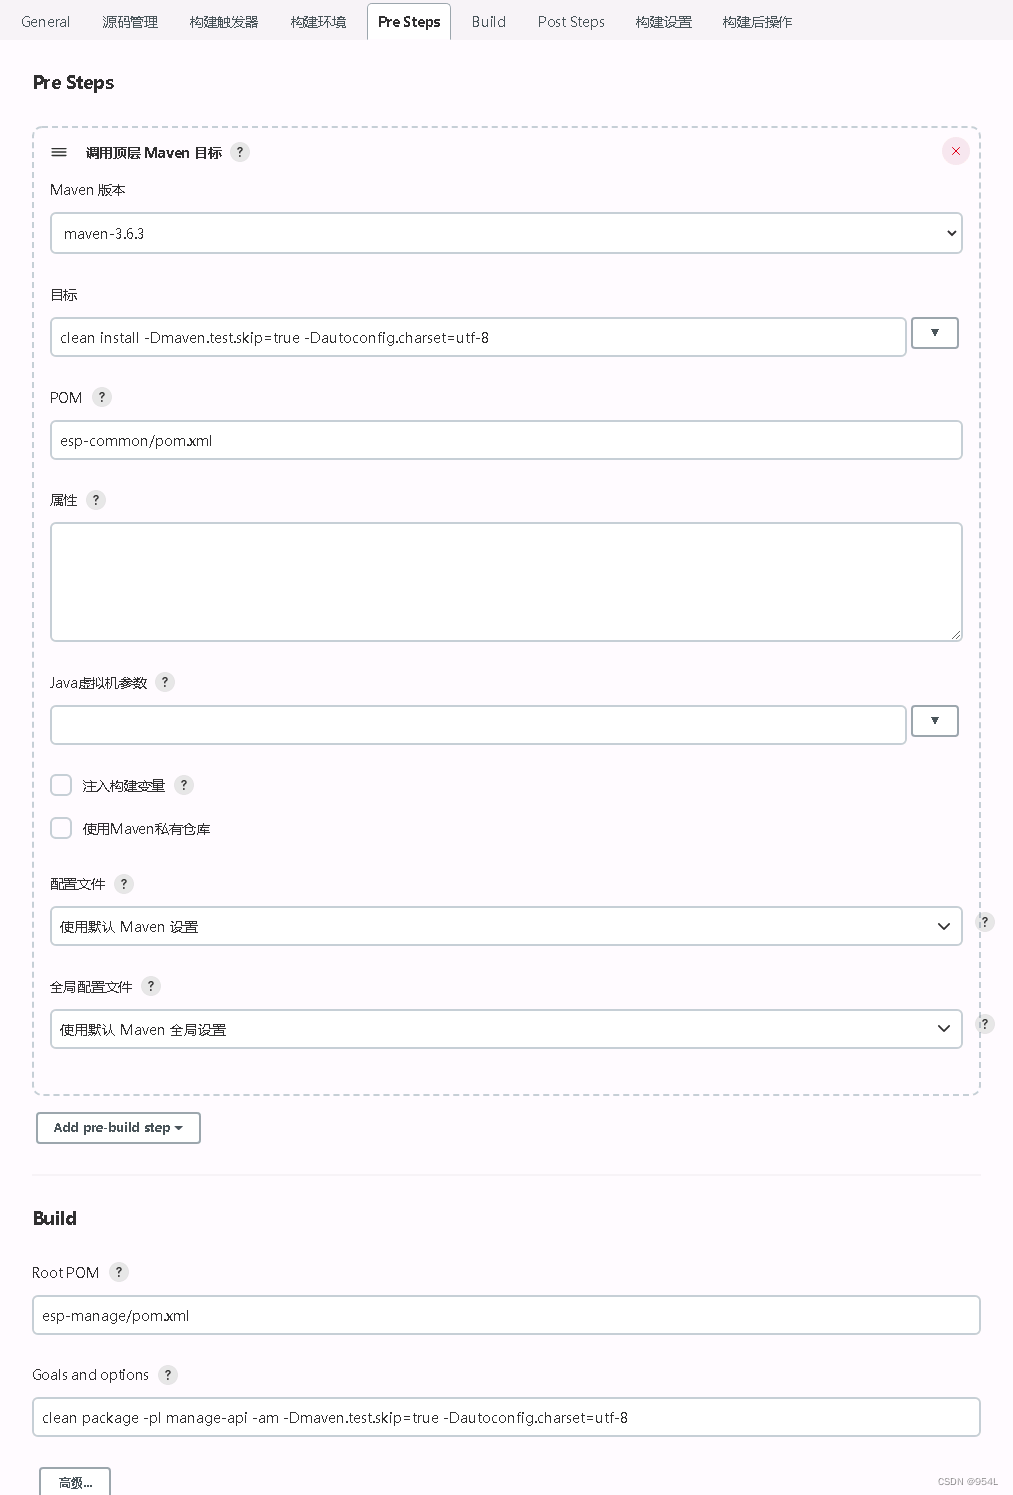Remove the Maven pre-build step with red X
The height and width of the screenshot is (1495, 1013).
(955, 151)
